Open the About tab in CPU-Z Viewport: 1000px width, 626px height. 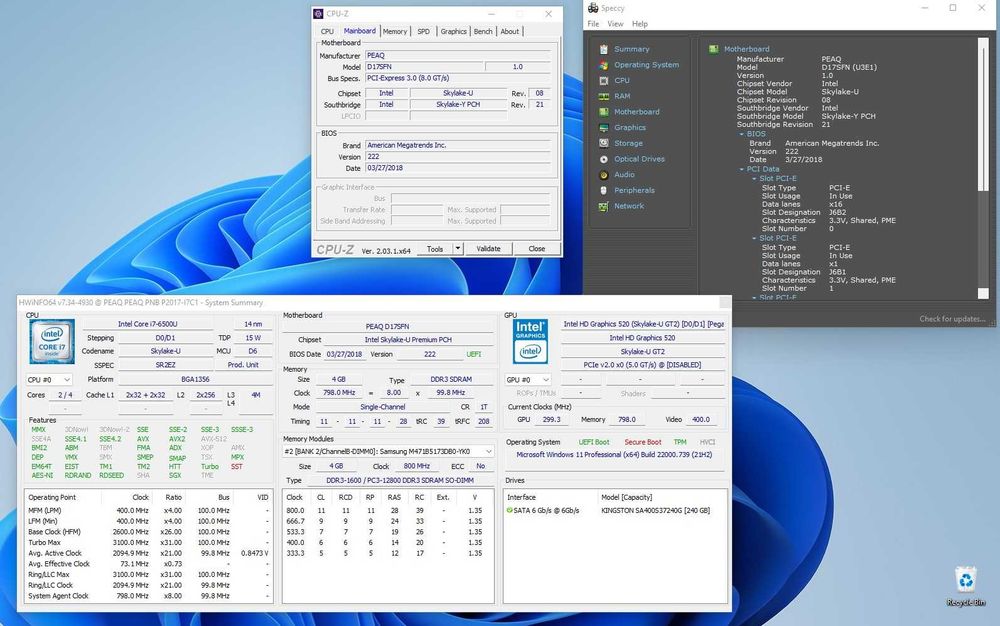pos(510,31)
